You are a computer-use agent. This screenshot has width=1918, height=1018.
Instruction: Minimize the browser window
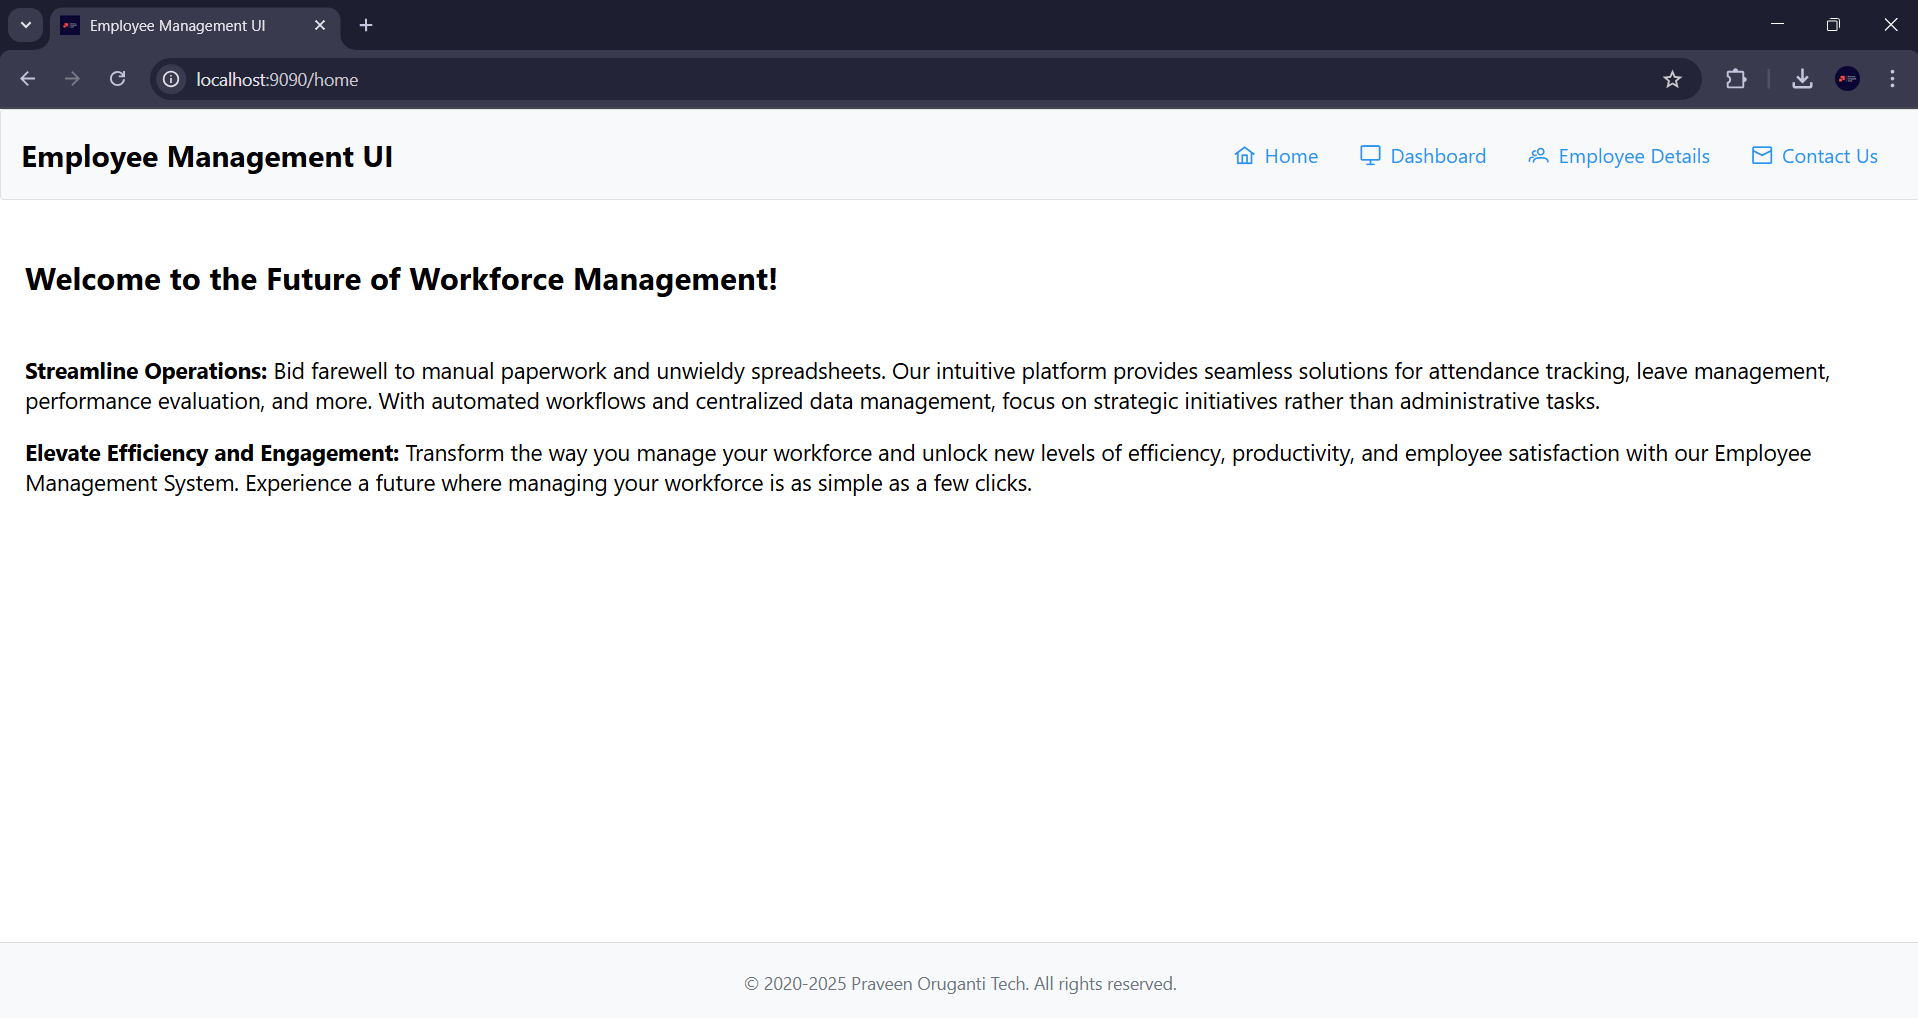(x=1777, y=24)
